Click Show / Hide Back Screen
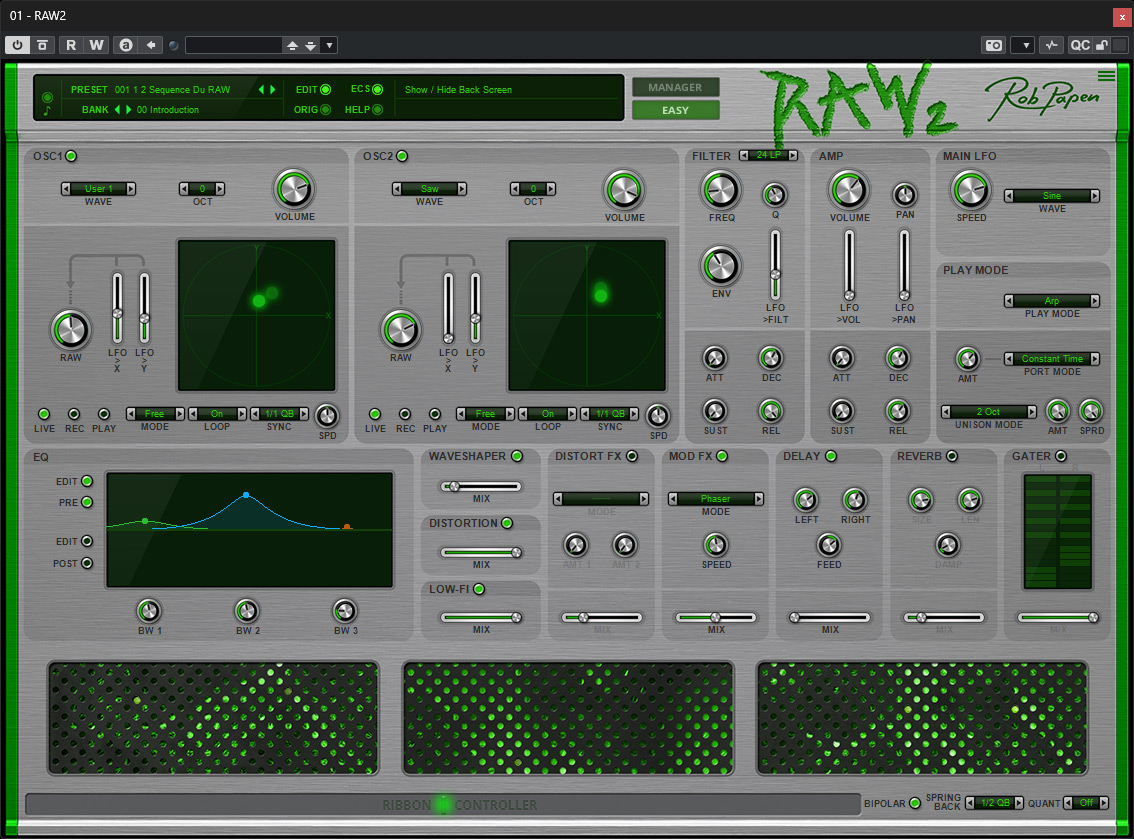This screenshot has height=839, width=1134. (x=459, y=90)
